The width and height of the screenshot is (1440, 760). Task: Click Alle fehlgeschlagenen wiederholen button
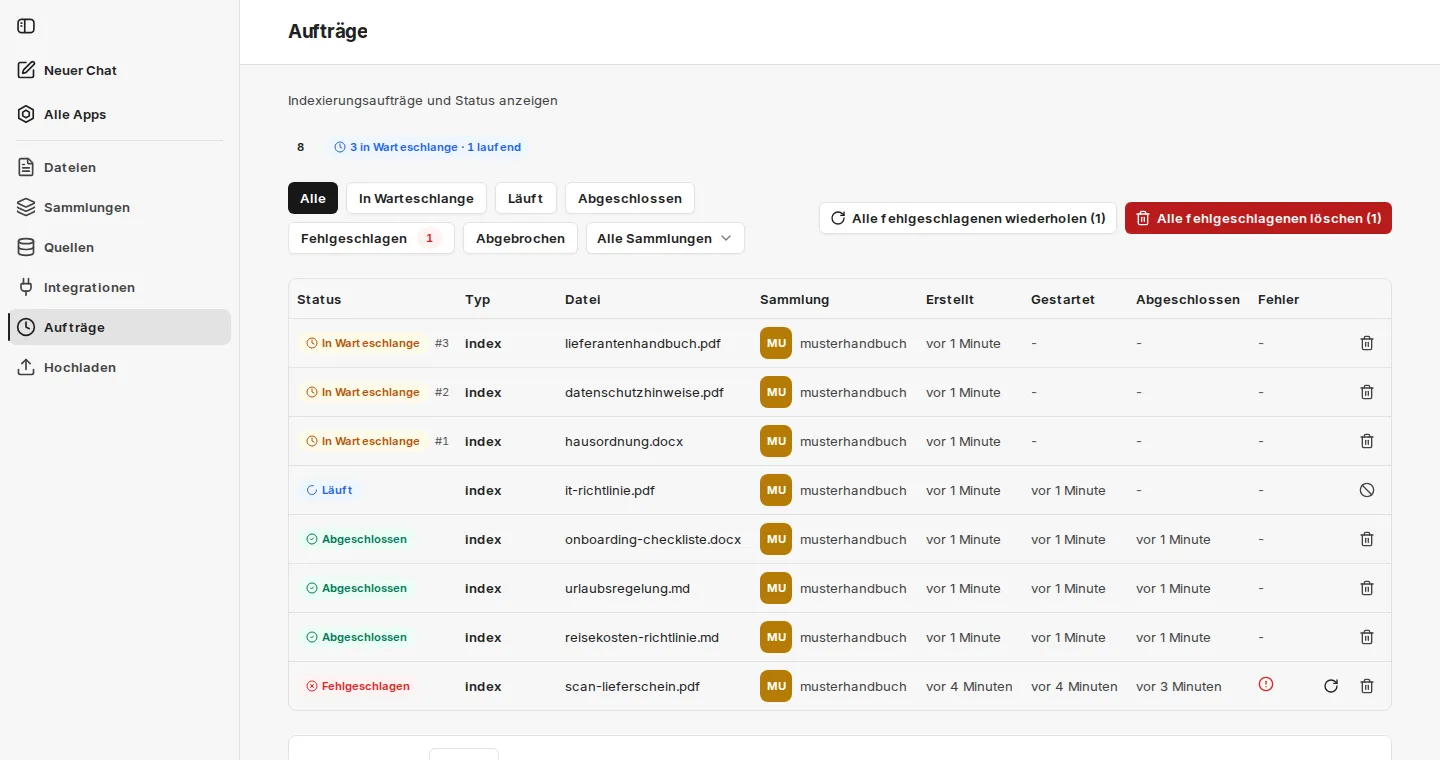968,218
